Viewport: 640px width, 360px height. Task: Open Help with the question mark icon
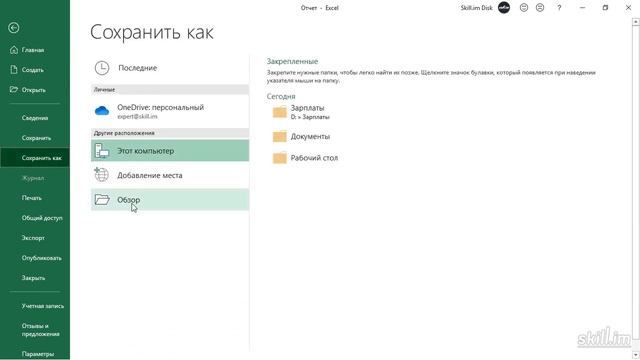coord(559,7)
